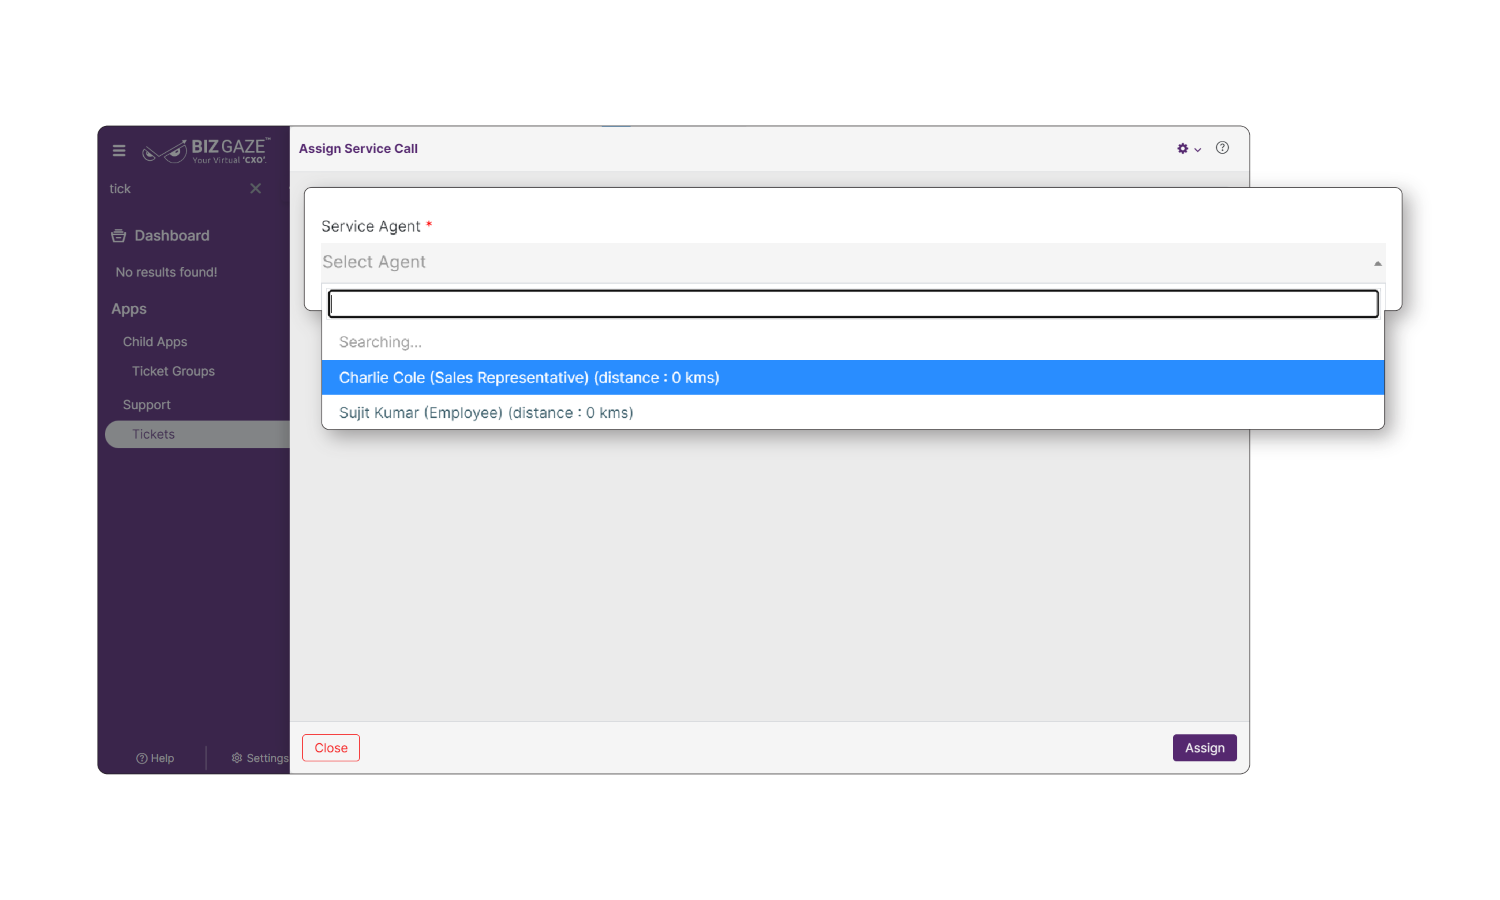Choose Sujit Kumar (Employee) from list
This screenshot has width=1500, height=900.
pos(486,413)
